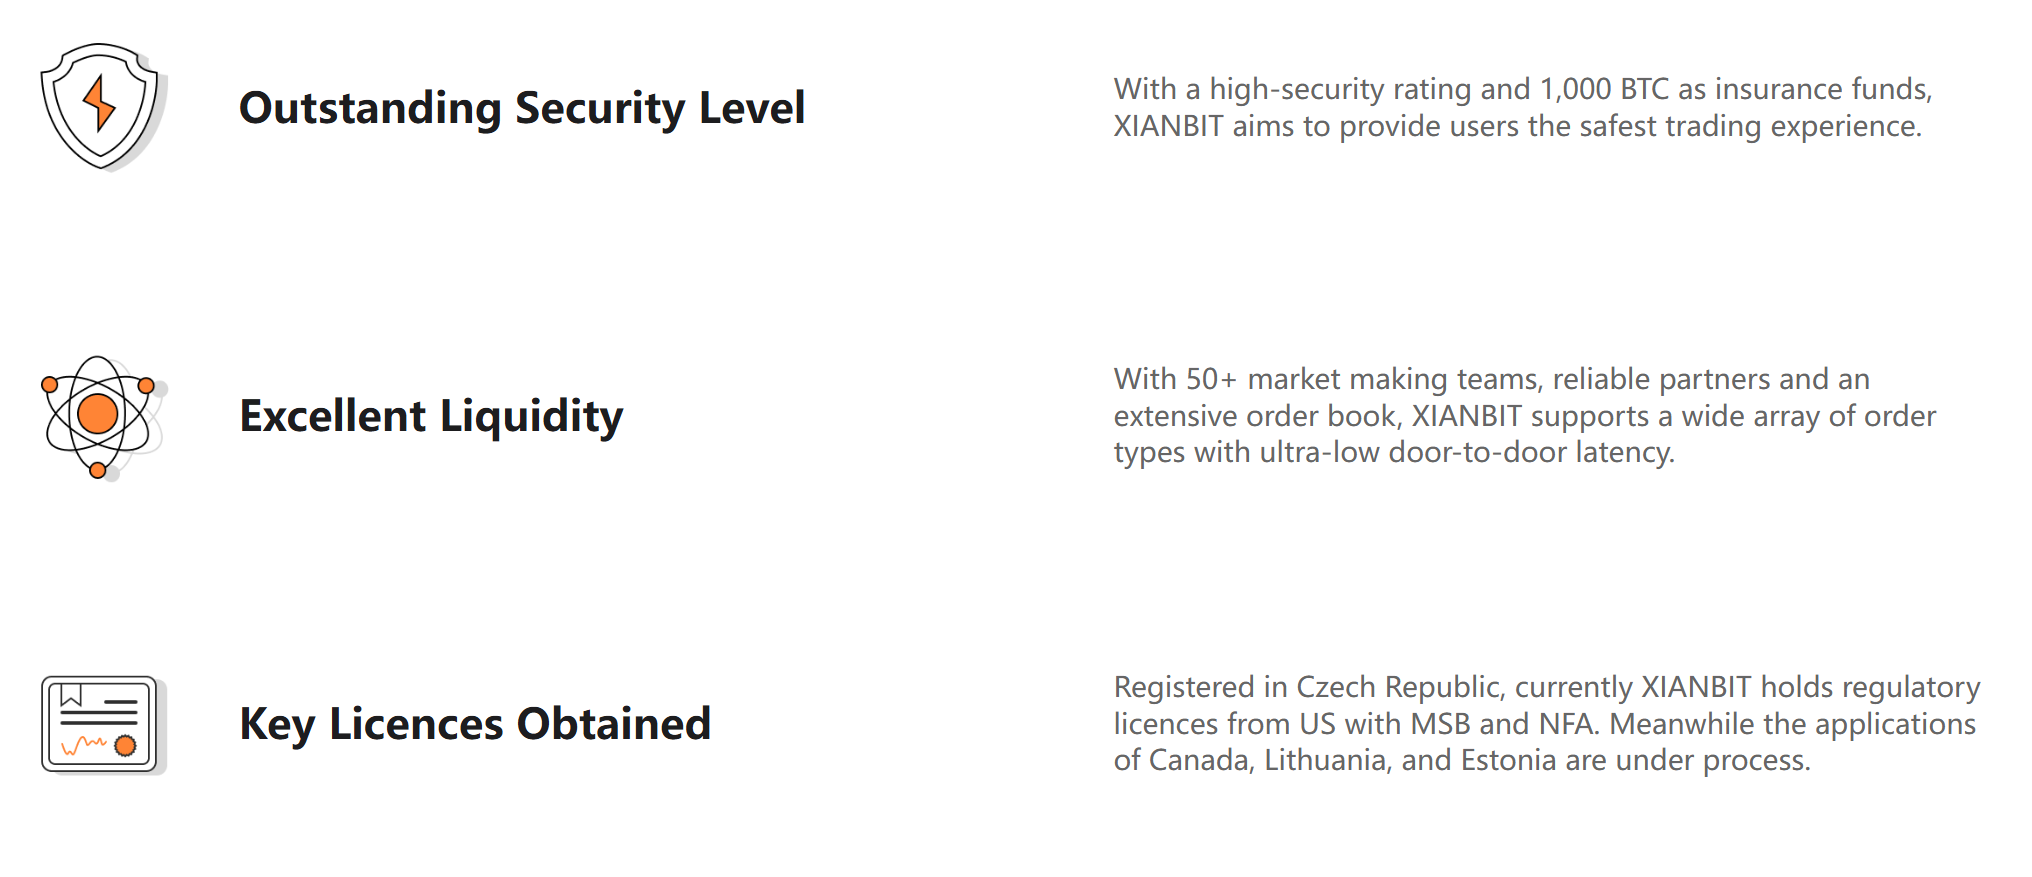Click the 50+ market making teams text
Image resolution: width=2032 pixels, height=877 pixels.
pyautogui.click(x=1326, y=379)
